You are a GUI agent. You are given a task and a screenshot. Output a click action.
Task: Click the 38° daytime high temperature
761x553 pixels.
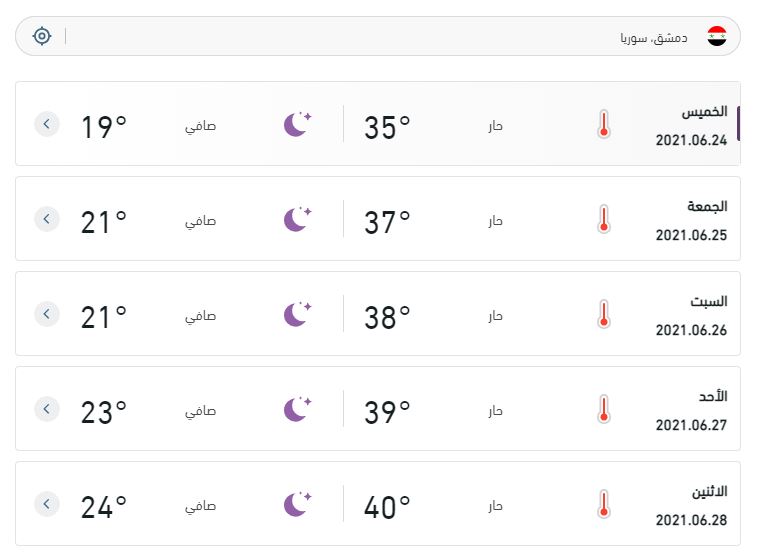(387, 318)
